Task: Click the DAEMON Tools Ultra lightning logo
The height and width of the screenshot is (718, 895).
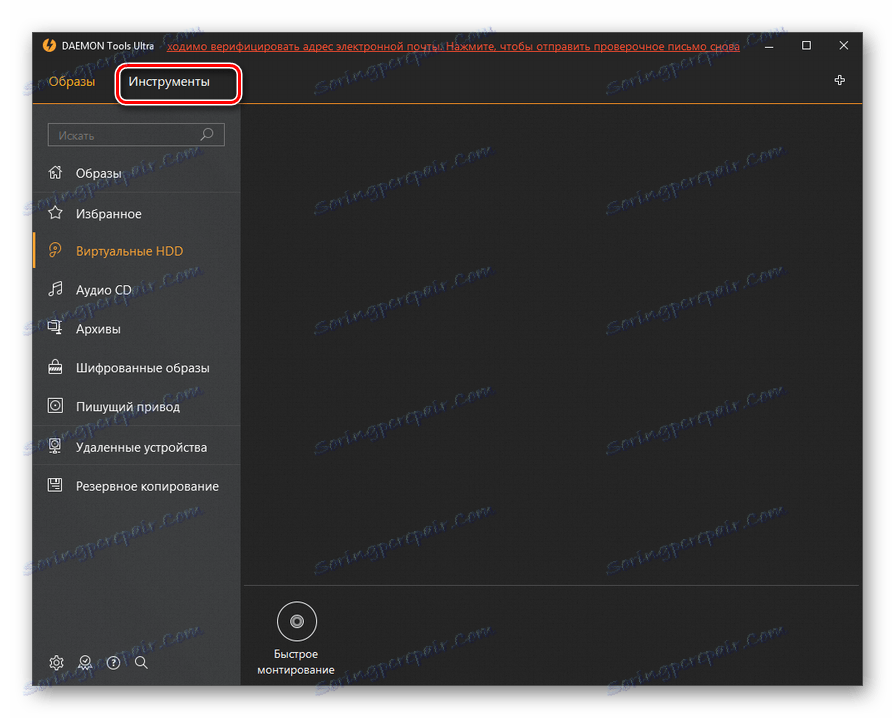Action: click(50, 45)
